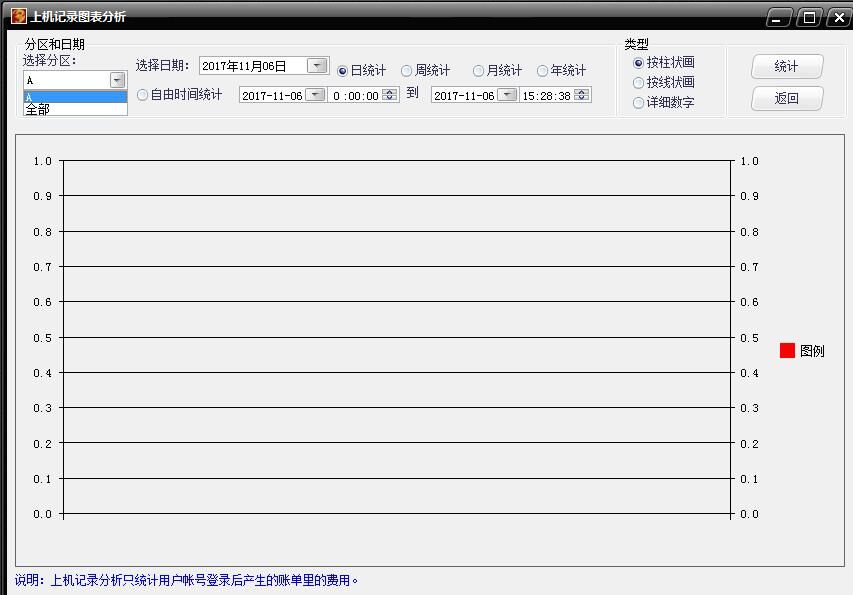Open the 选择分区 dropdown arrow
The height and width of the screenshot is (595, 853).
coord(117,80)
